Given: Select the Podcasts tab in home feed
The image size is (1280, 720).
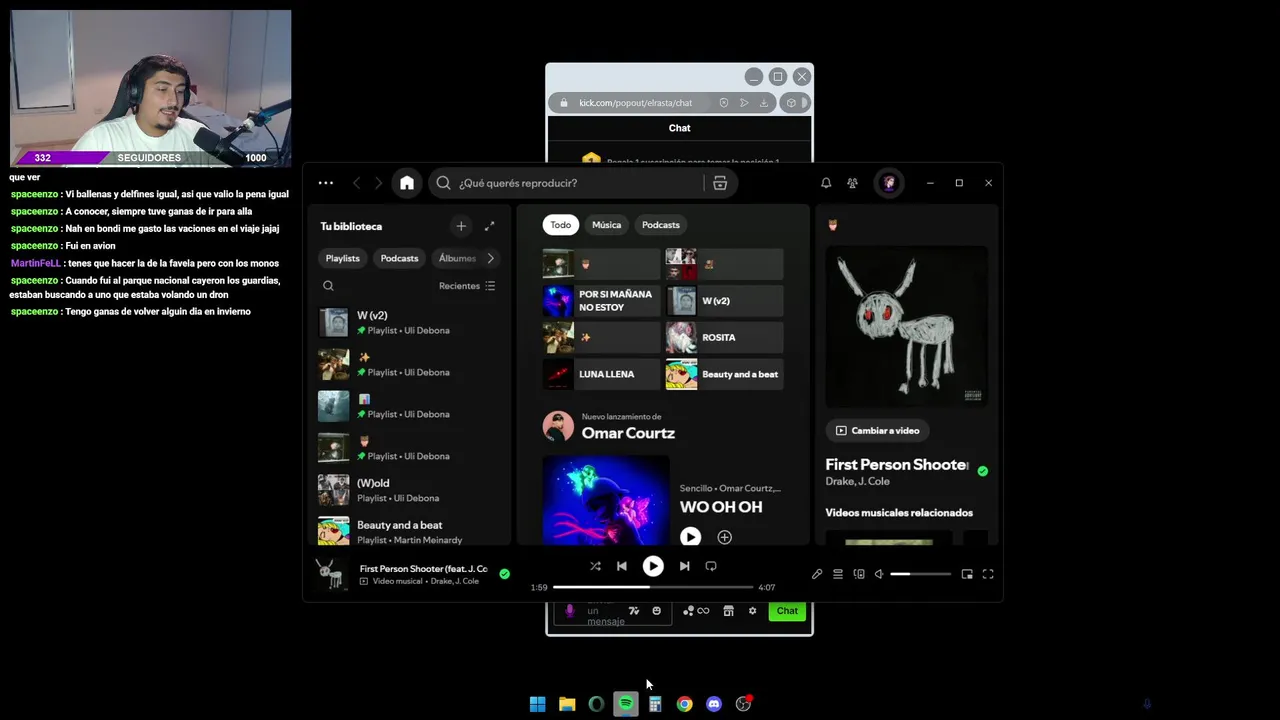Looking at the screenshot, I should (x=661, y=225).
